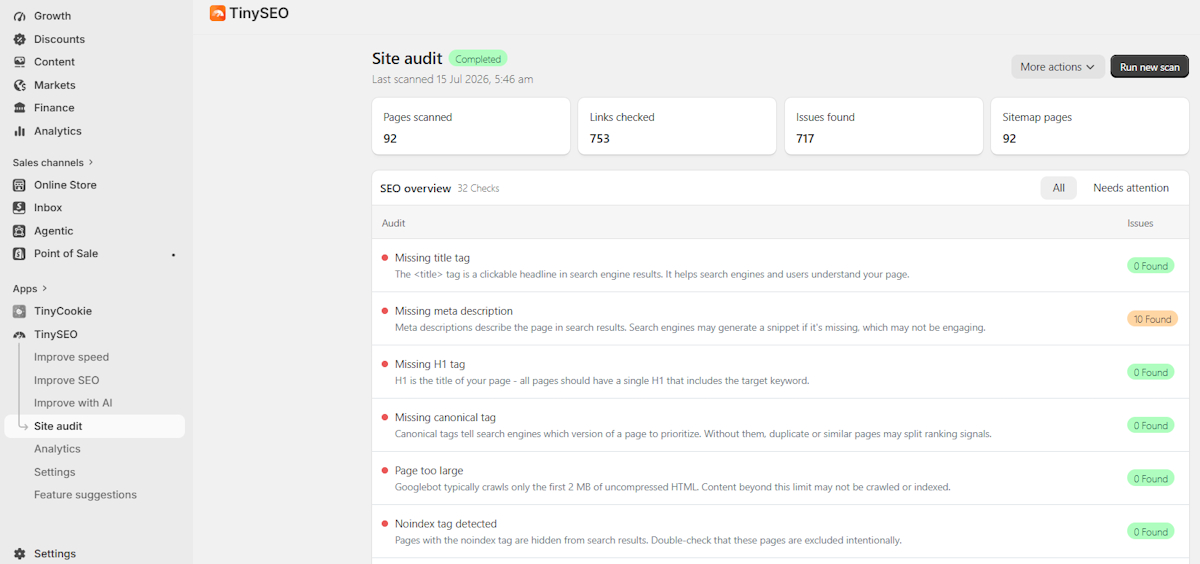Click 0 Found badge for Missing title tag
Image resolution: width=1200 pixels, height=564 pixels.
pyautogui.click(x=1152, y=266)
